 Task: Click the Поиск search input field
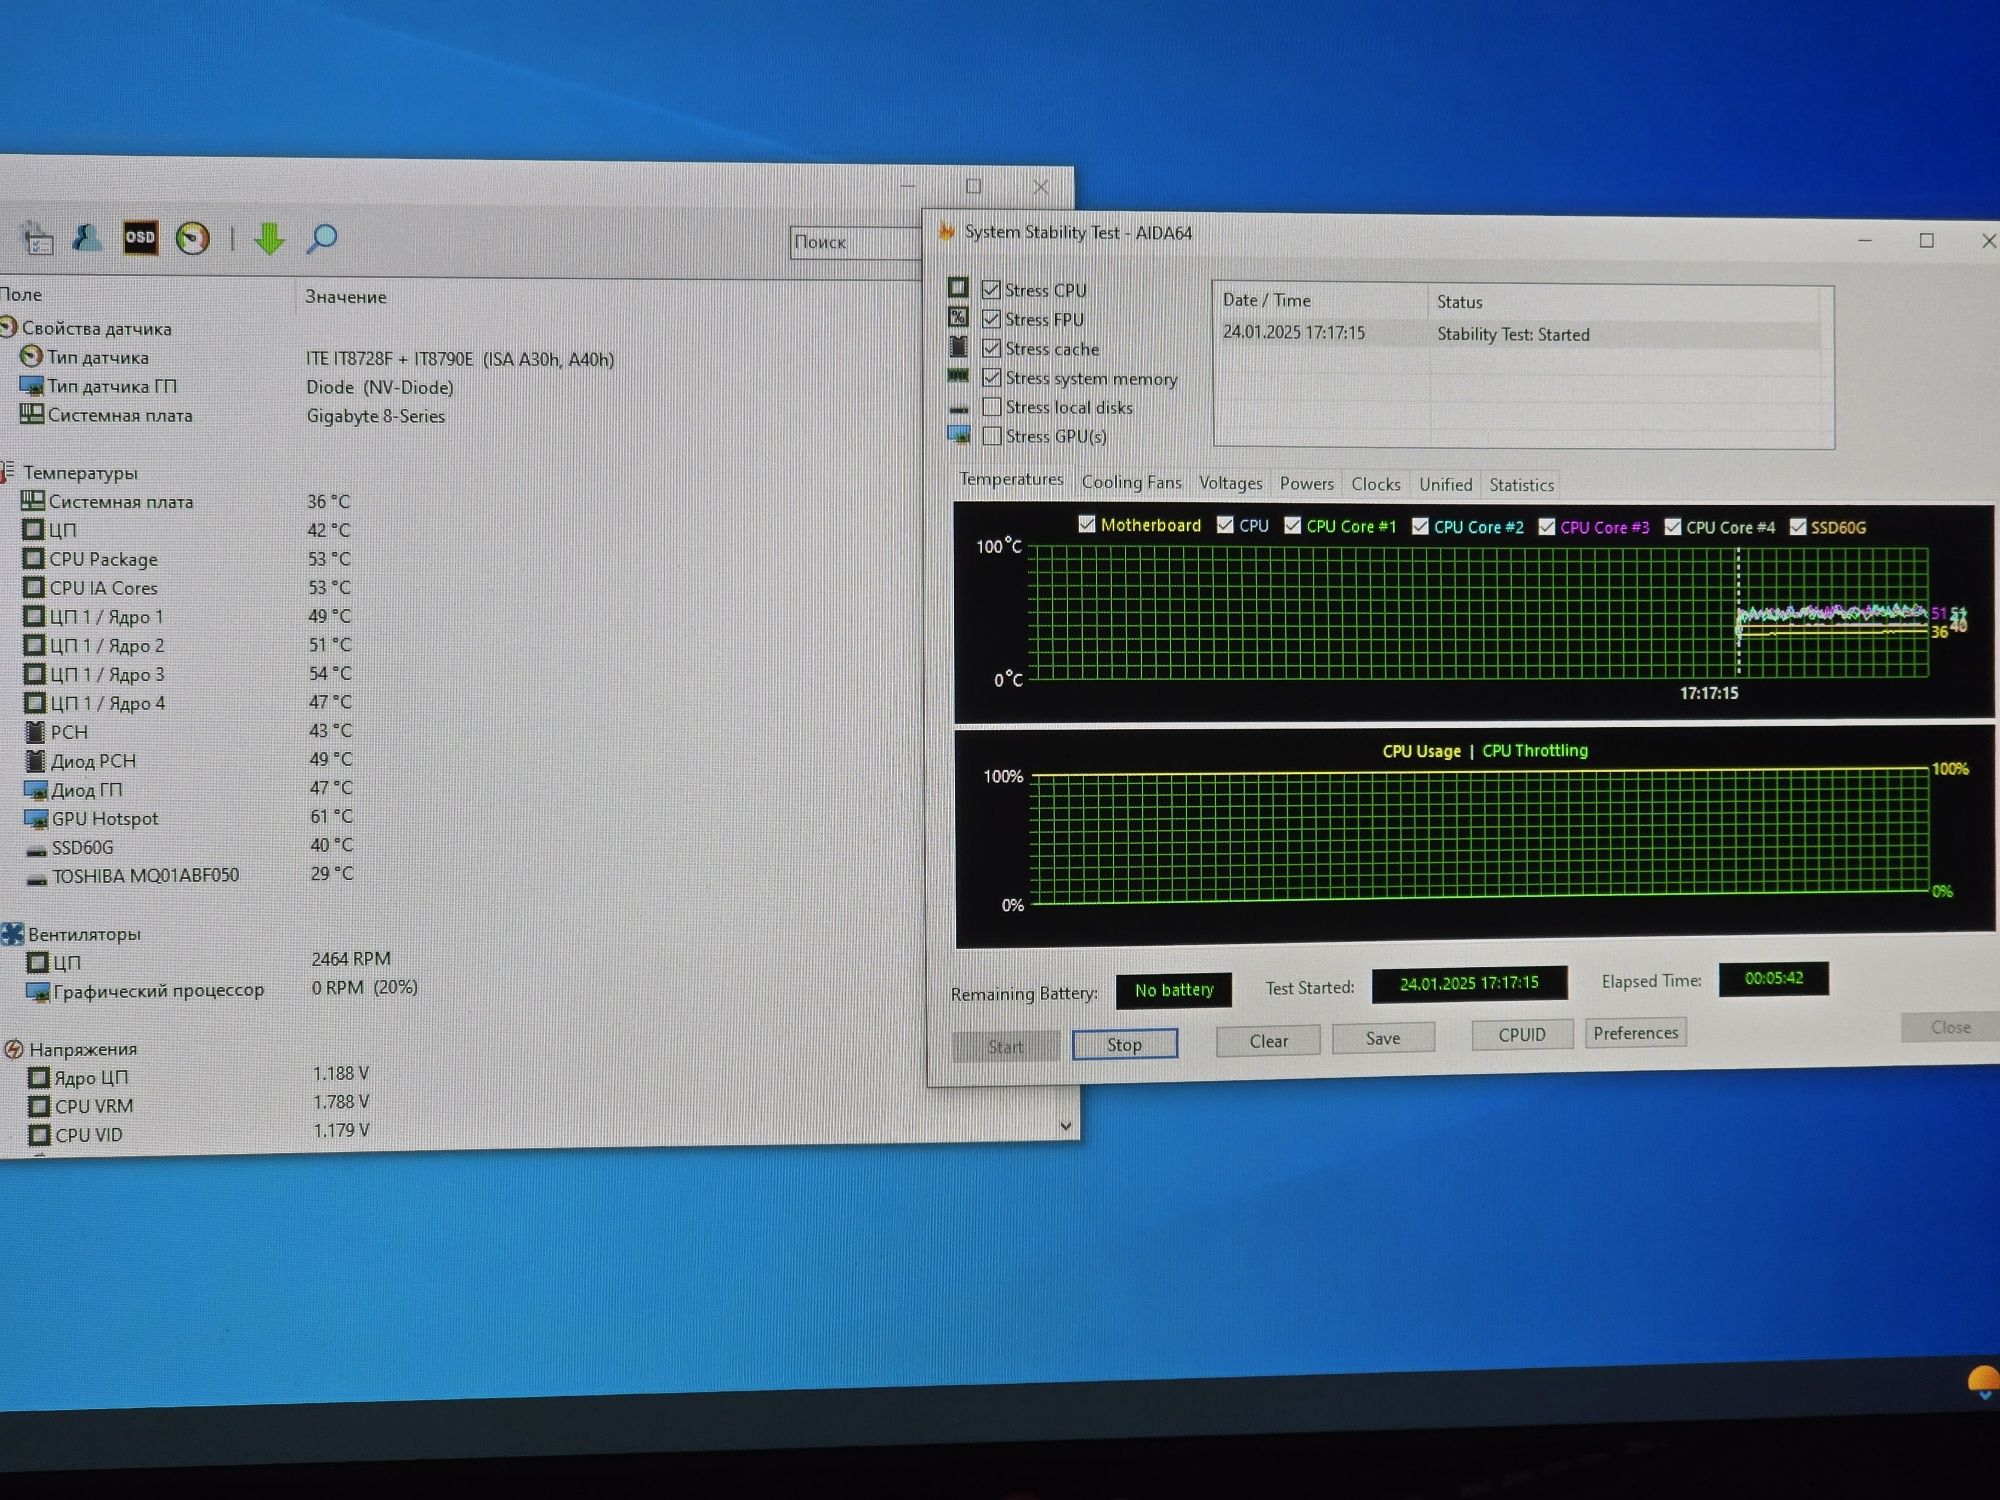856,242
